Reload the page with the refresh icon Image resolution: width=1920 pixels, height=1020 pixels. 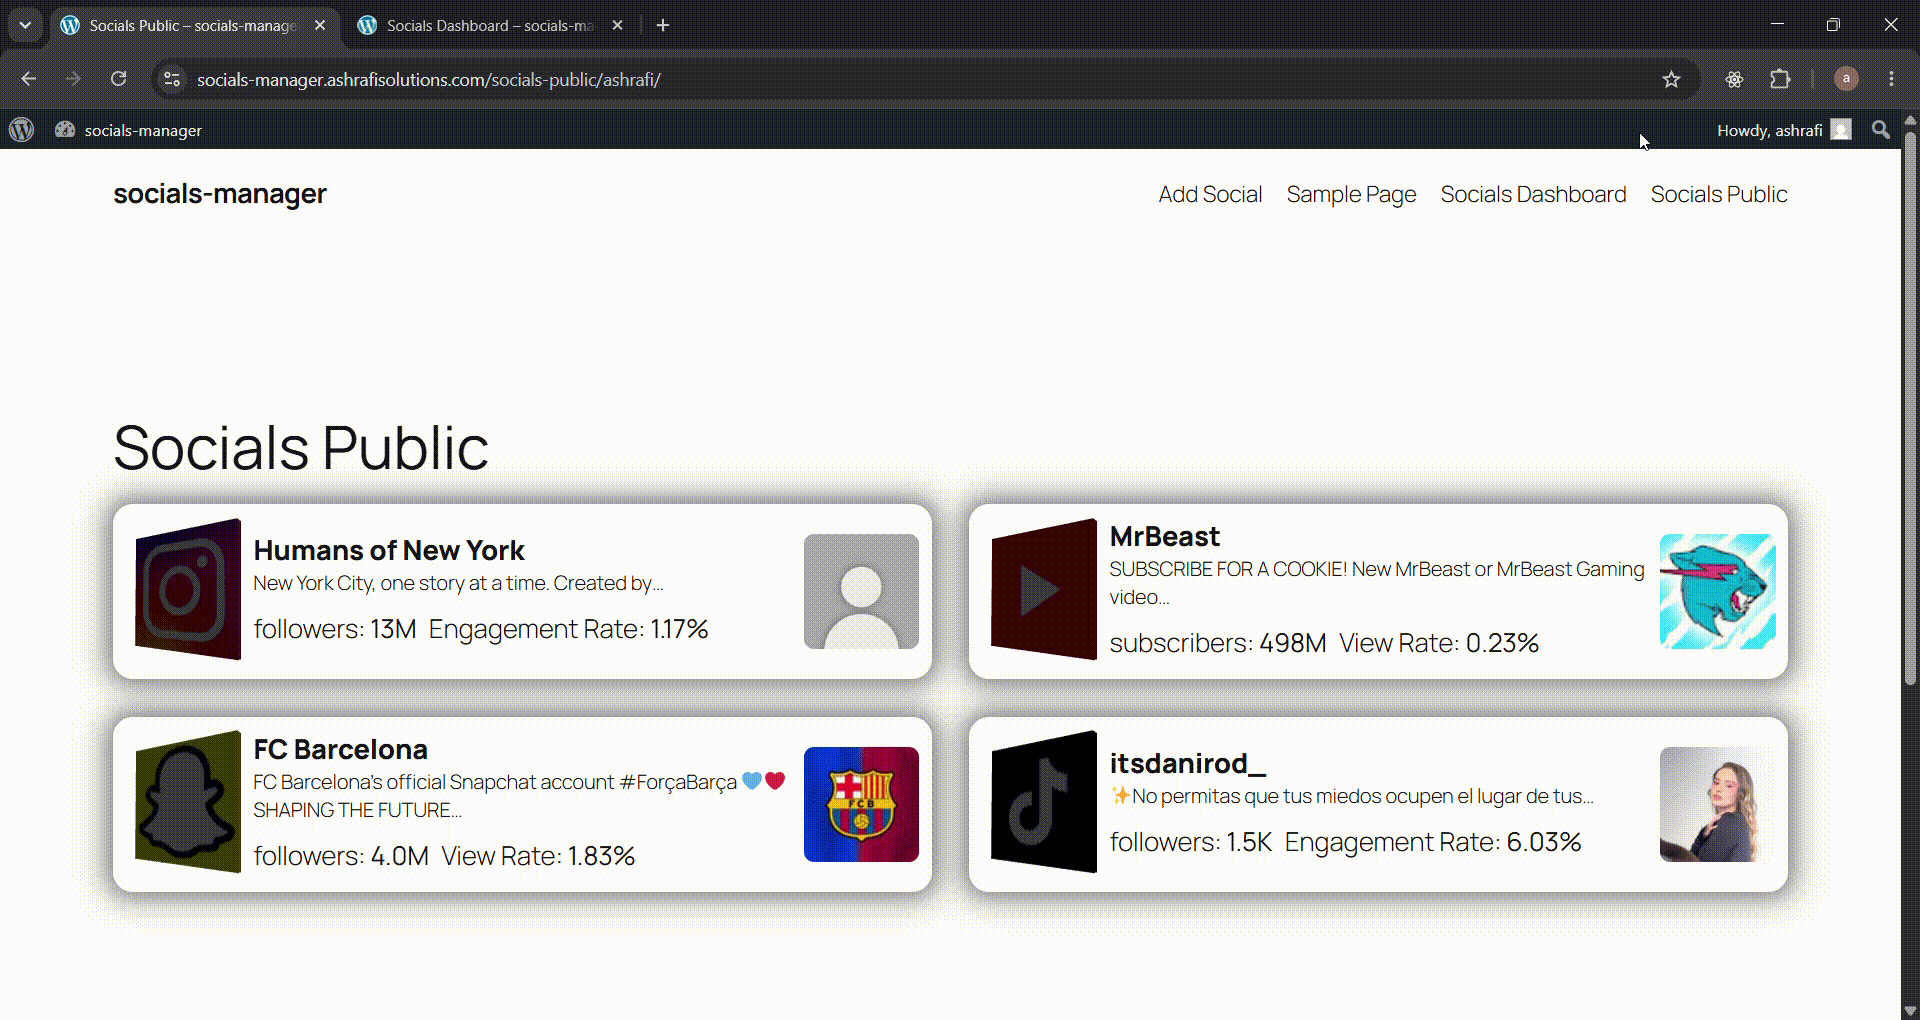pos(118,79)
